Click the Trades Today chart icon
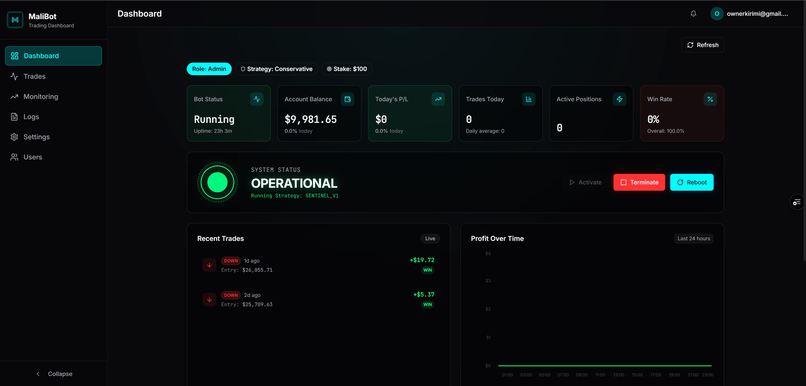This screenshot has height=386, width=806. point(528,99)
